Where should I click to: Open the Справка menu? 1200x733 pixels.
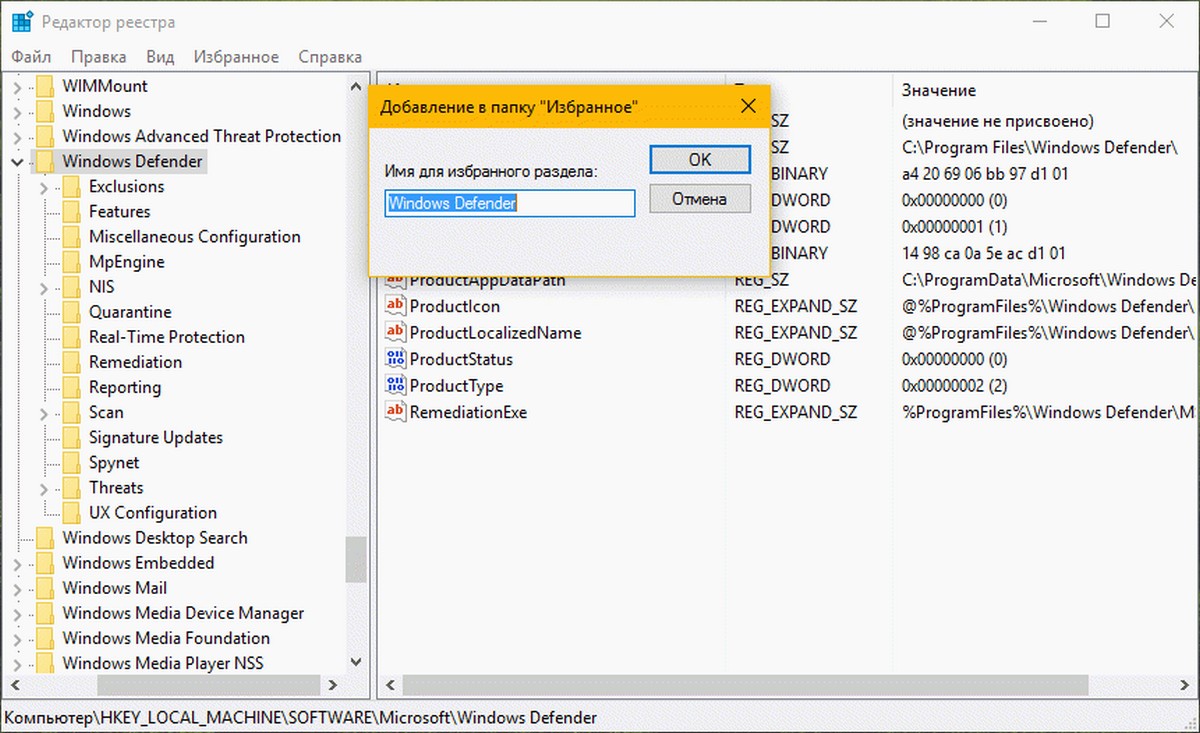[x=330, y=57]
